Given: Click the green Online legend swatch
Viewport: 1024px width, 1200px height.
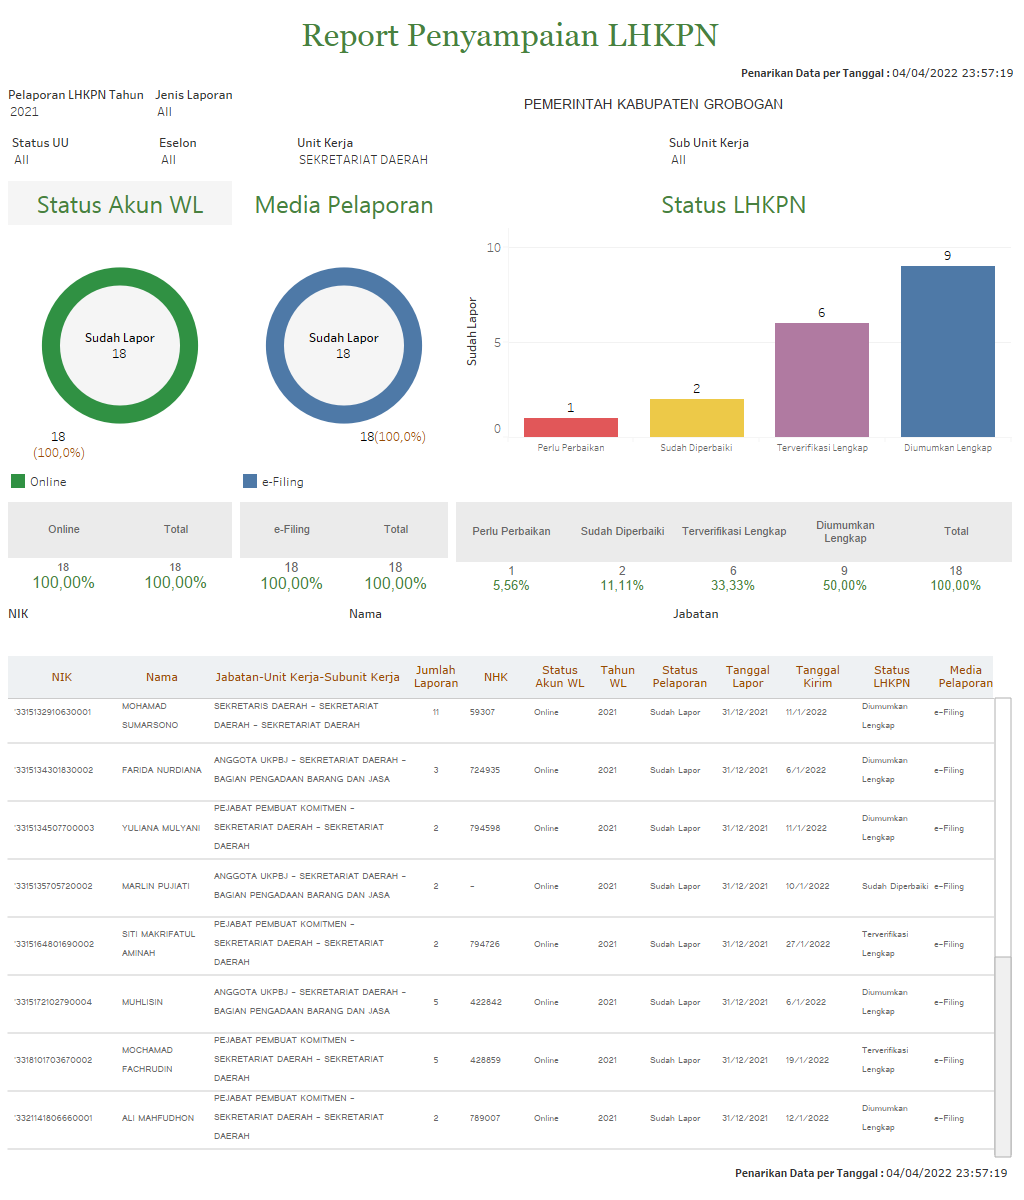Looking at the screenshot, I should tap(18, 482).
